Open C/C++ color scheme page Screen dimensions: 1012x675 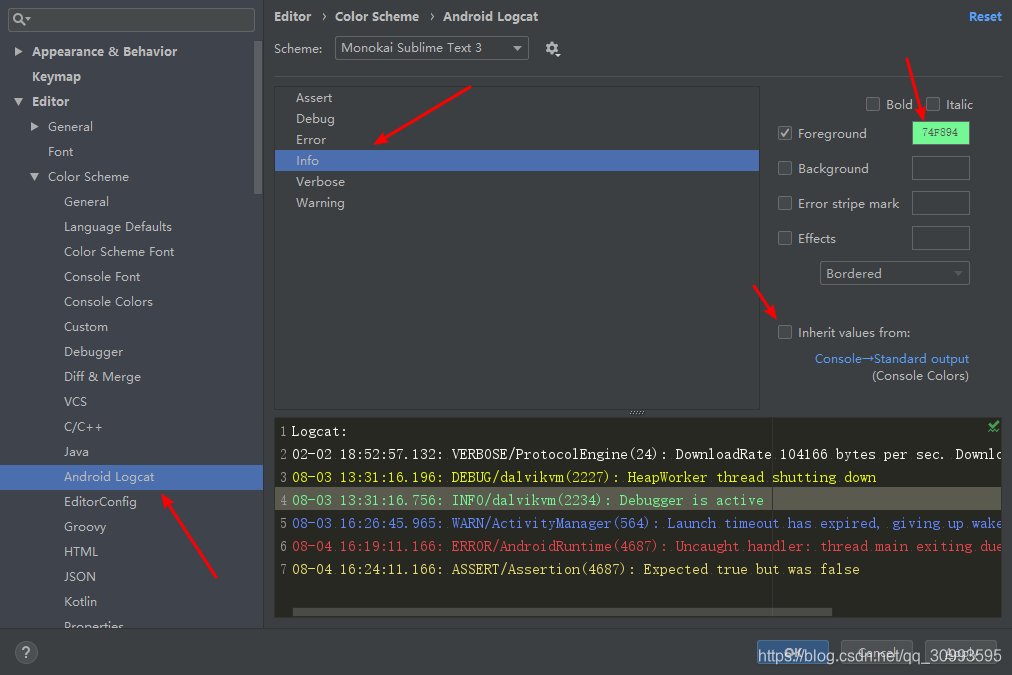pos(83,427)
